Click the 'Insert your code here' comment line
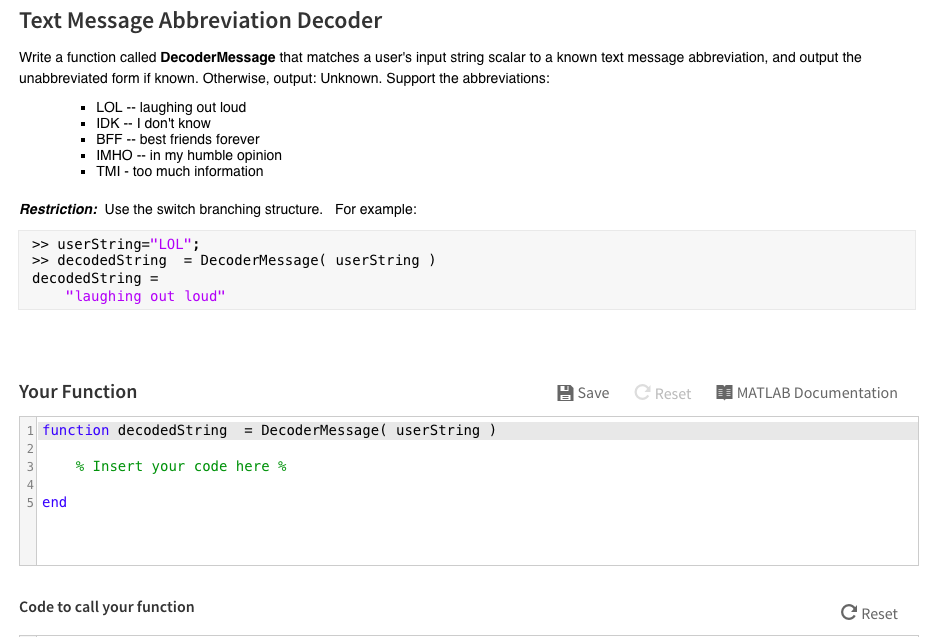The height and width of the screenshot is (637, 932). pos(181,466)
